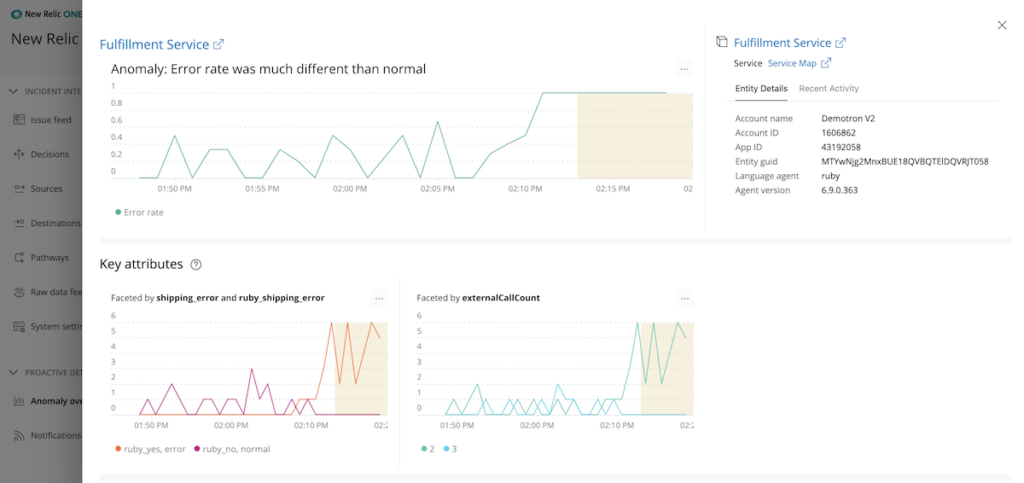This screenshot has width=1024, height=483.
Task: Click the Demotron V2 account name value
Action: coord(848,119)
